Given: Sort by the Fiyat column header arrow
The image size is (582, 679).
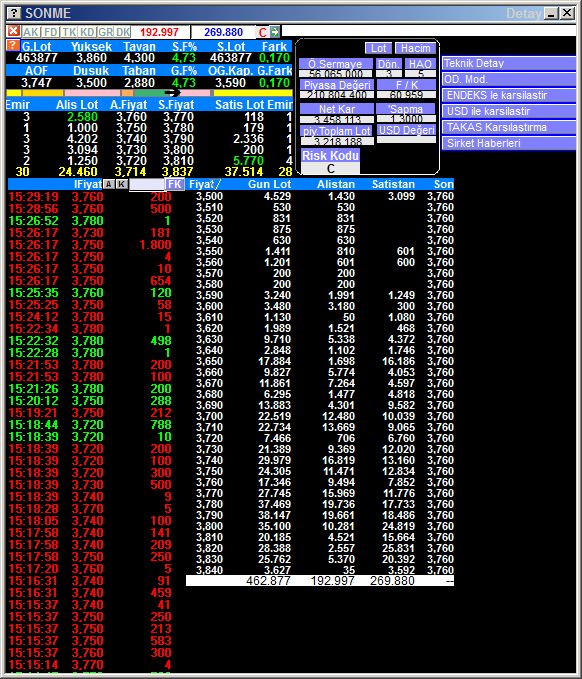Looking at the screenshot, I should (215, 184).
